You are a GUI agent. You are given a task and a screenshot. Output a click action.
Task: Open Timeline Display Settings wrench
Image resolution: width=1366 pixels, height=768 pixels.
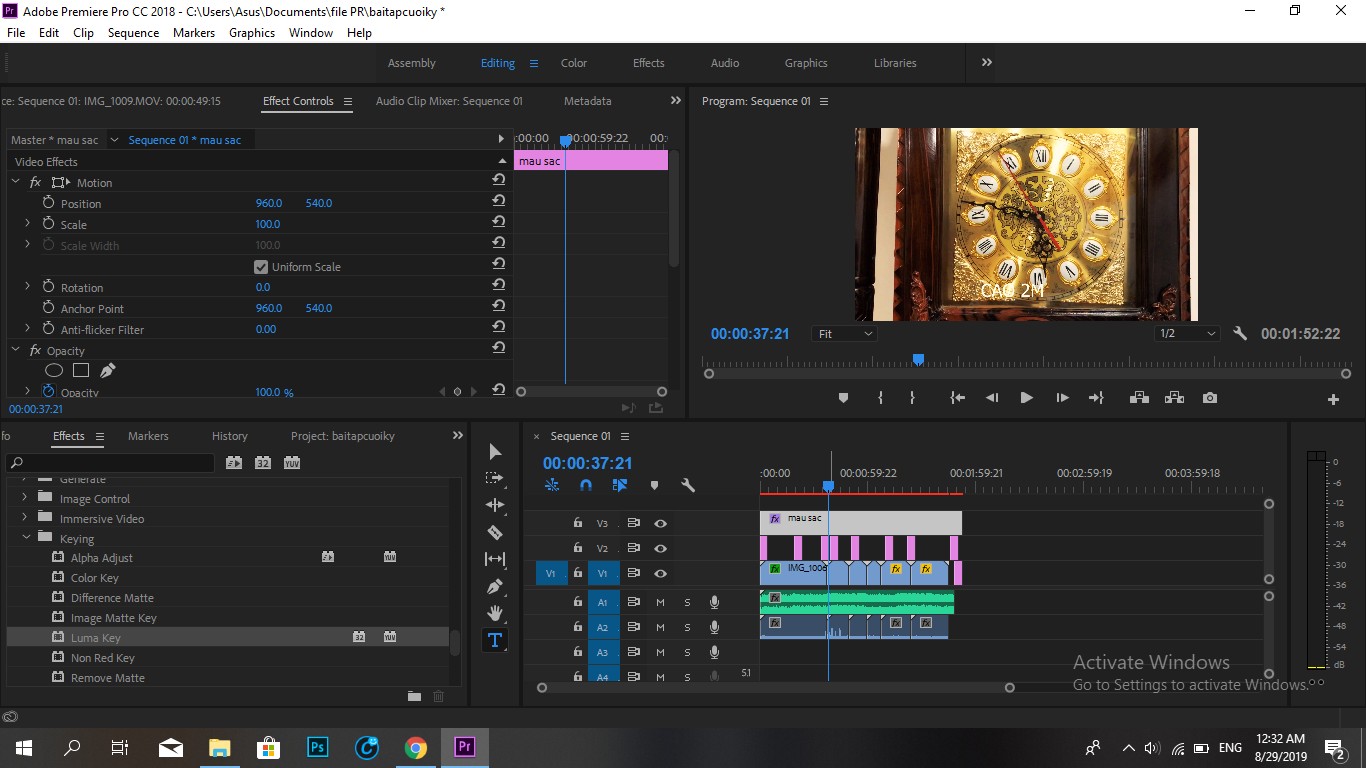[x=688, y=485]
